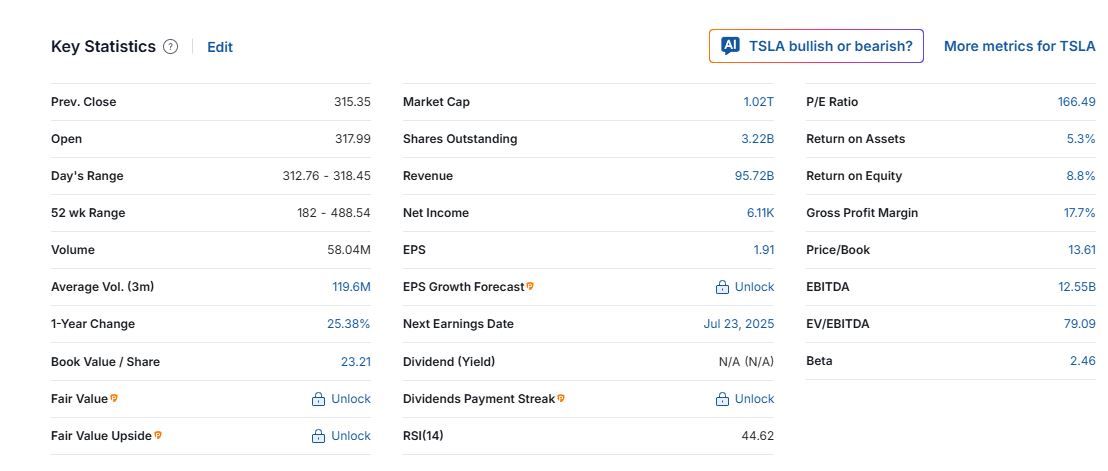Select the EBITDA value 12.55B

tap(1075, 287)
